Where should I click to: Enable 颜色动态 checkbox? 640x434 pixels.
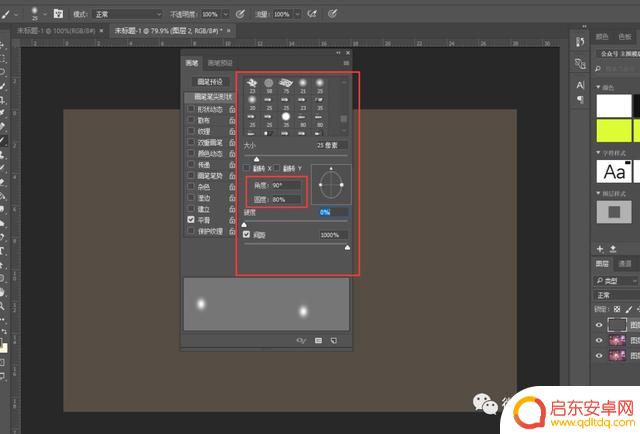[191, 153]
